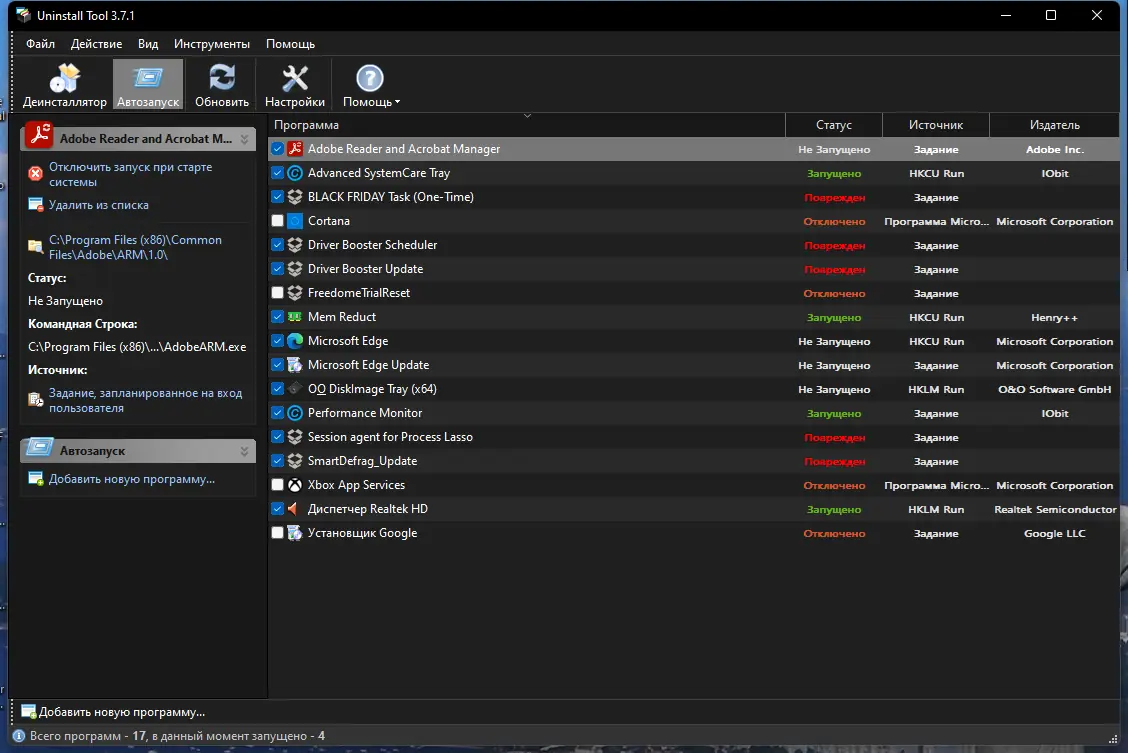This screenshot has height=753, width=1128.
Task: Sort list by Статус column header
Action: pyautogui.click(x=834, y=124)
